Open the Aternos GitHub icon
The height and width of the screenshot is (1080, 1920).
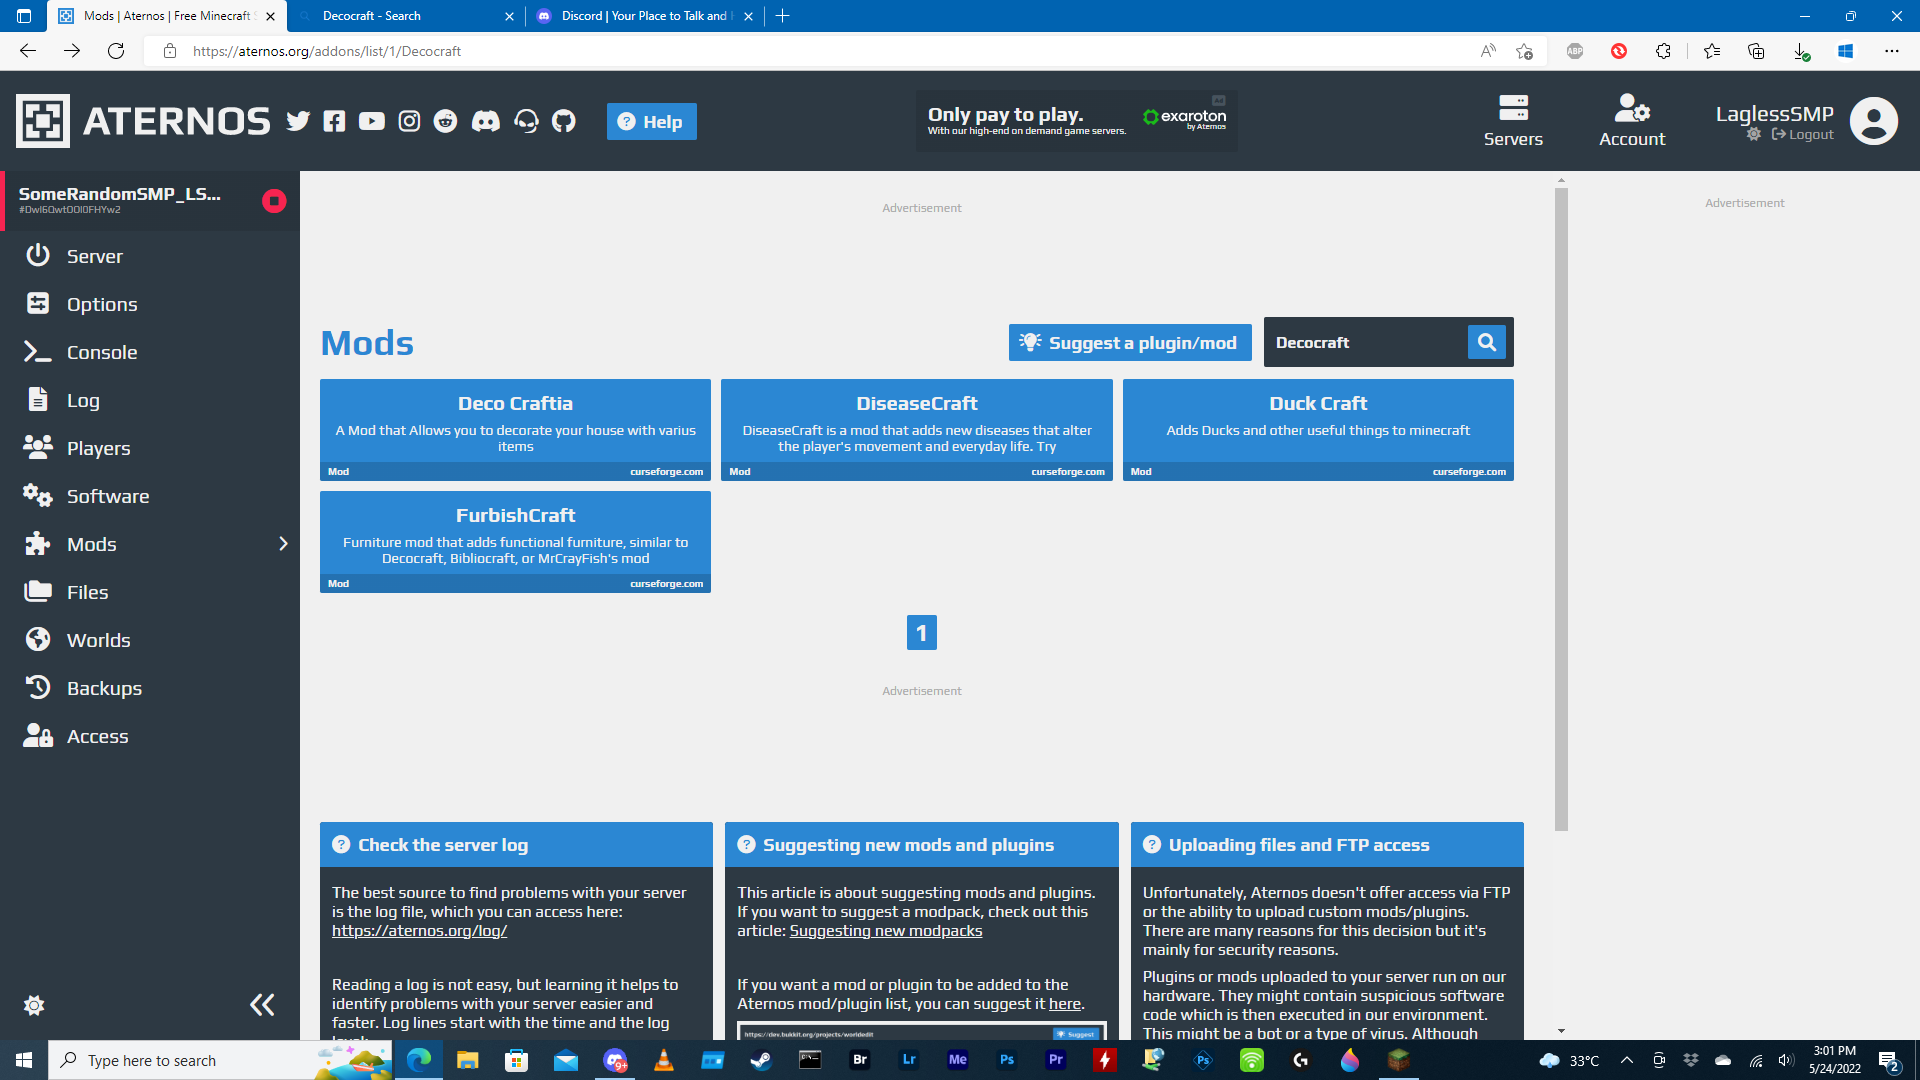564,121
